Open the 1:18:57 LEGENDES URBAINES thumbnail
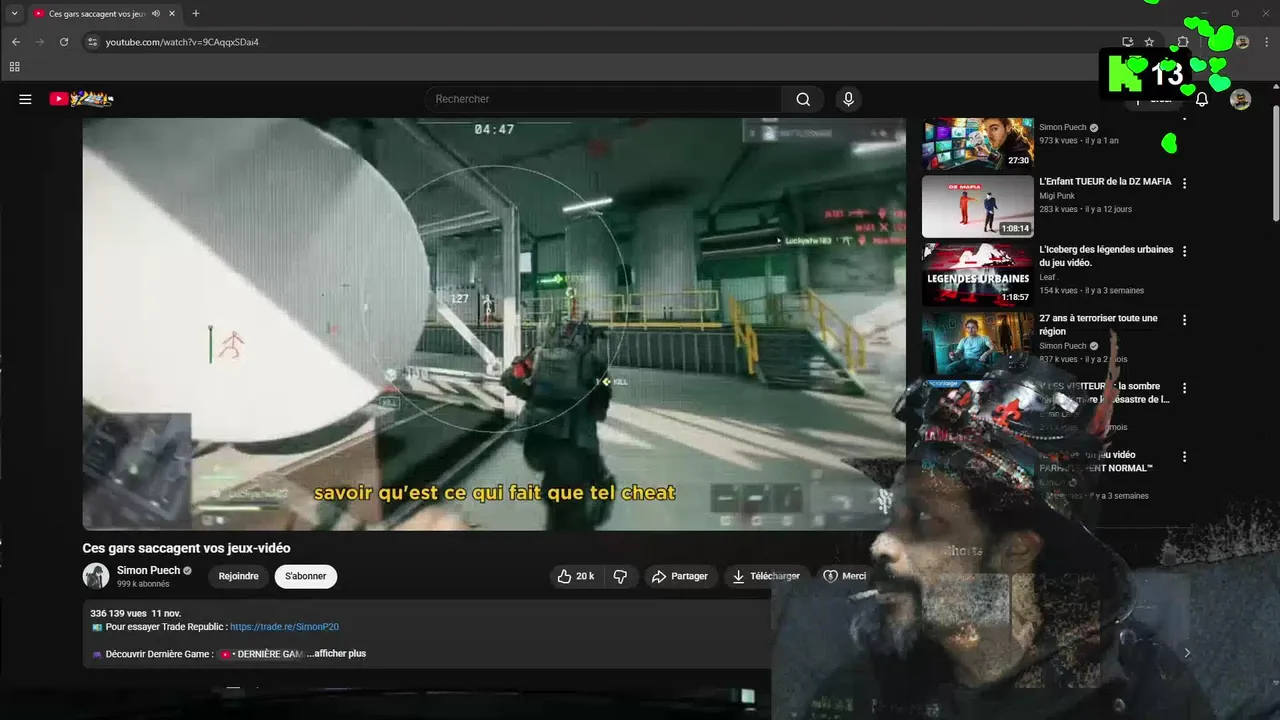 (x=977, y=275)
